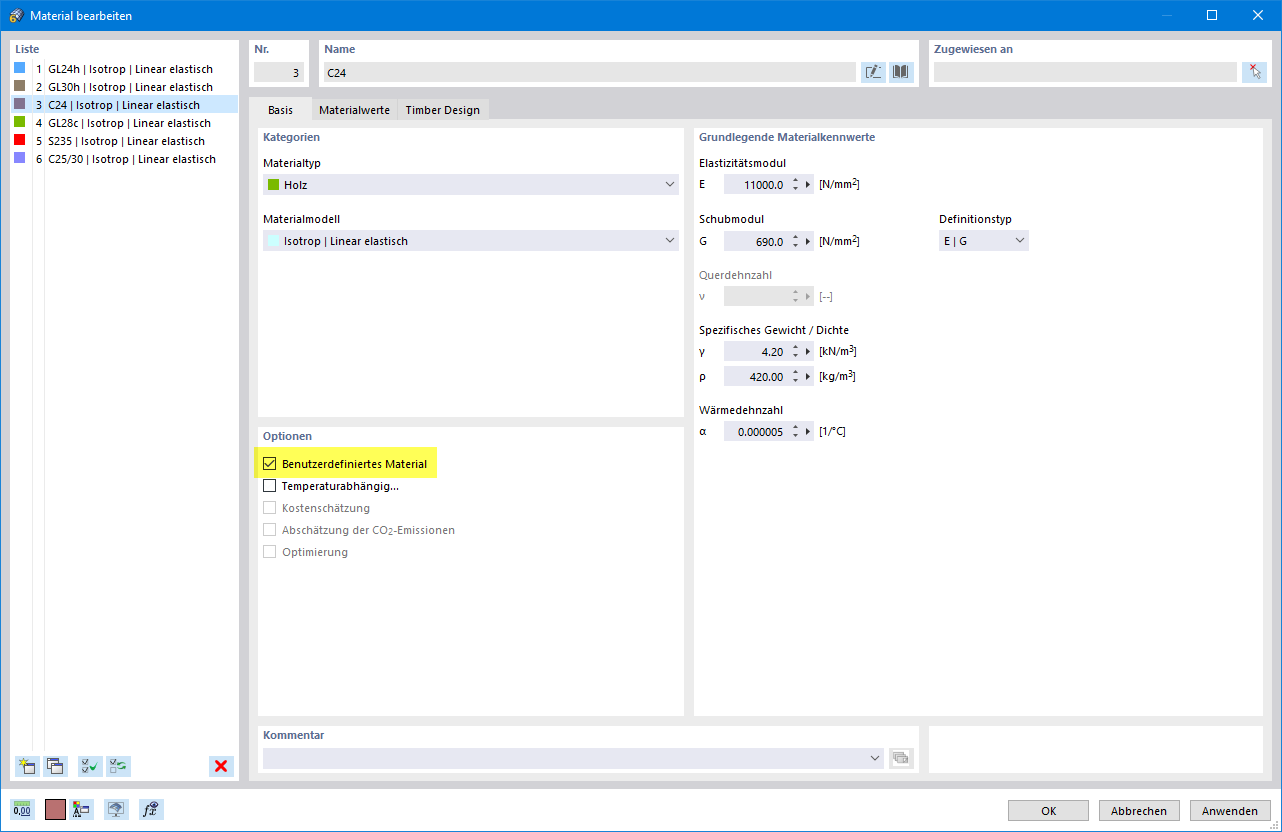Click the specific weight value 4.20
The image size is (1282, 832).
point(755,351)
